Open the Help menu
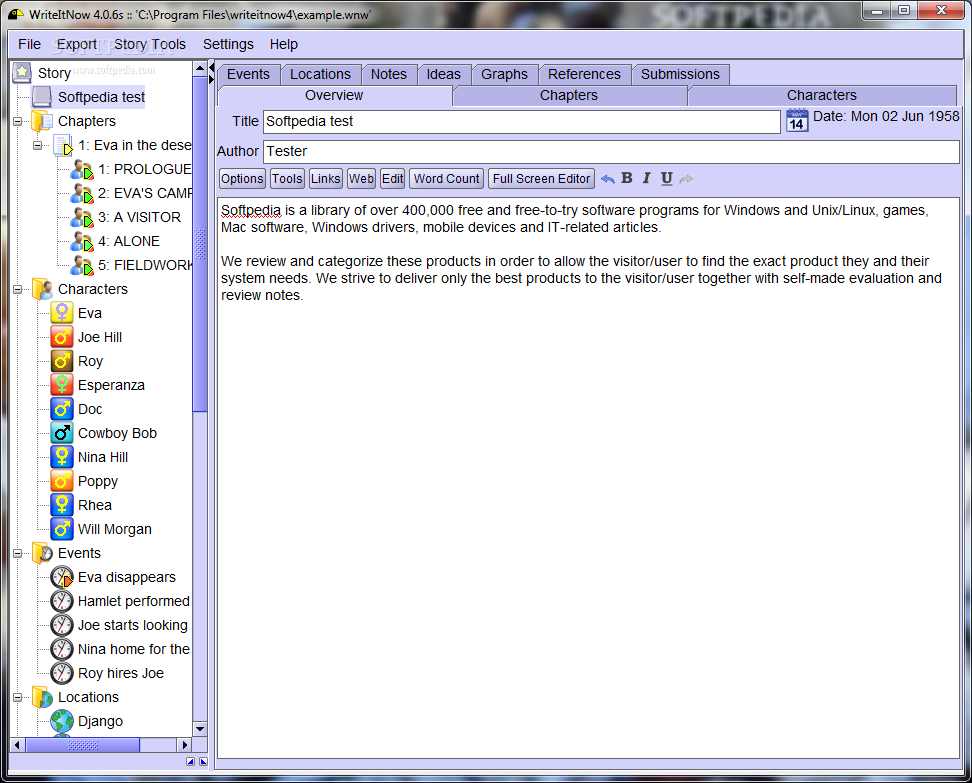Screen dimensions: 972x783 283,44
